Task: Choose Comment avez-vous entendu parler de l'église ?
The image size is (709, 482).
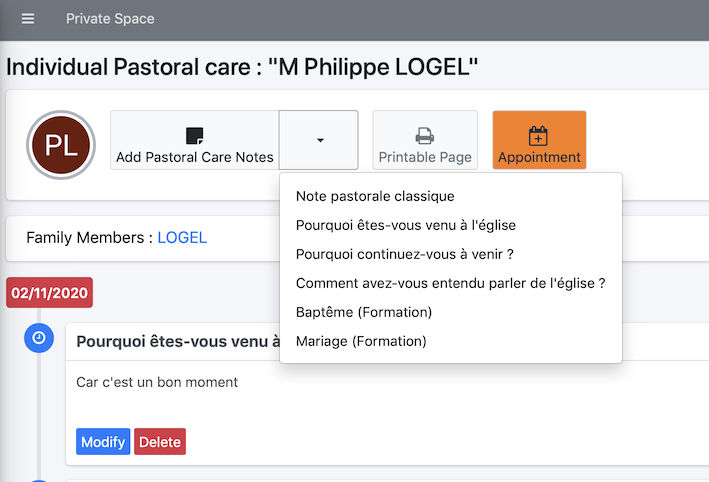Action: point(450,283)
